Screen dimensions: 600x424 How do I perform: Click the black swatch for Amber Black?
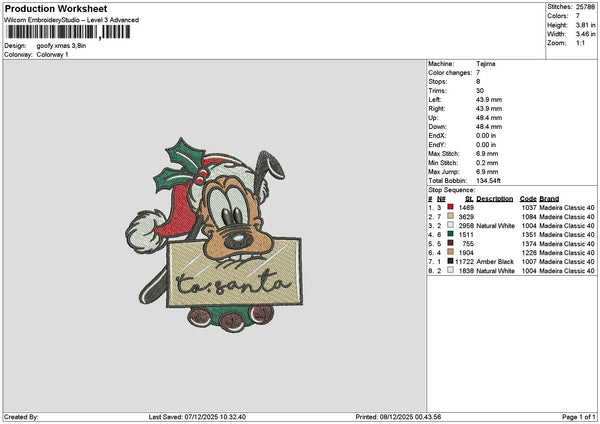(450, 261)
